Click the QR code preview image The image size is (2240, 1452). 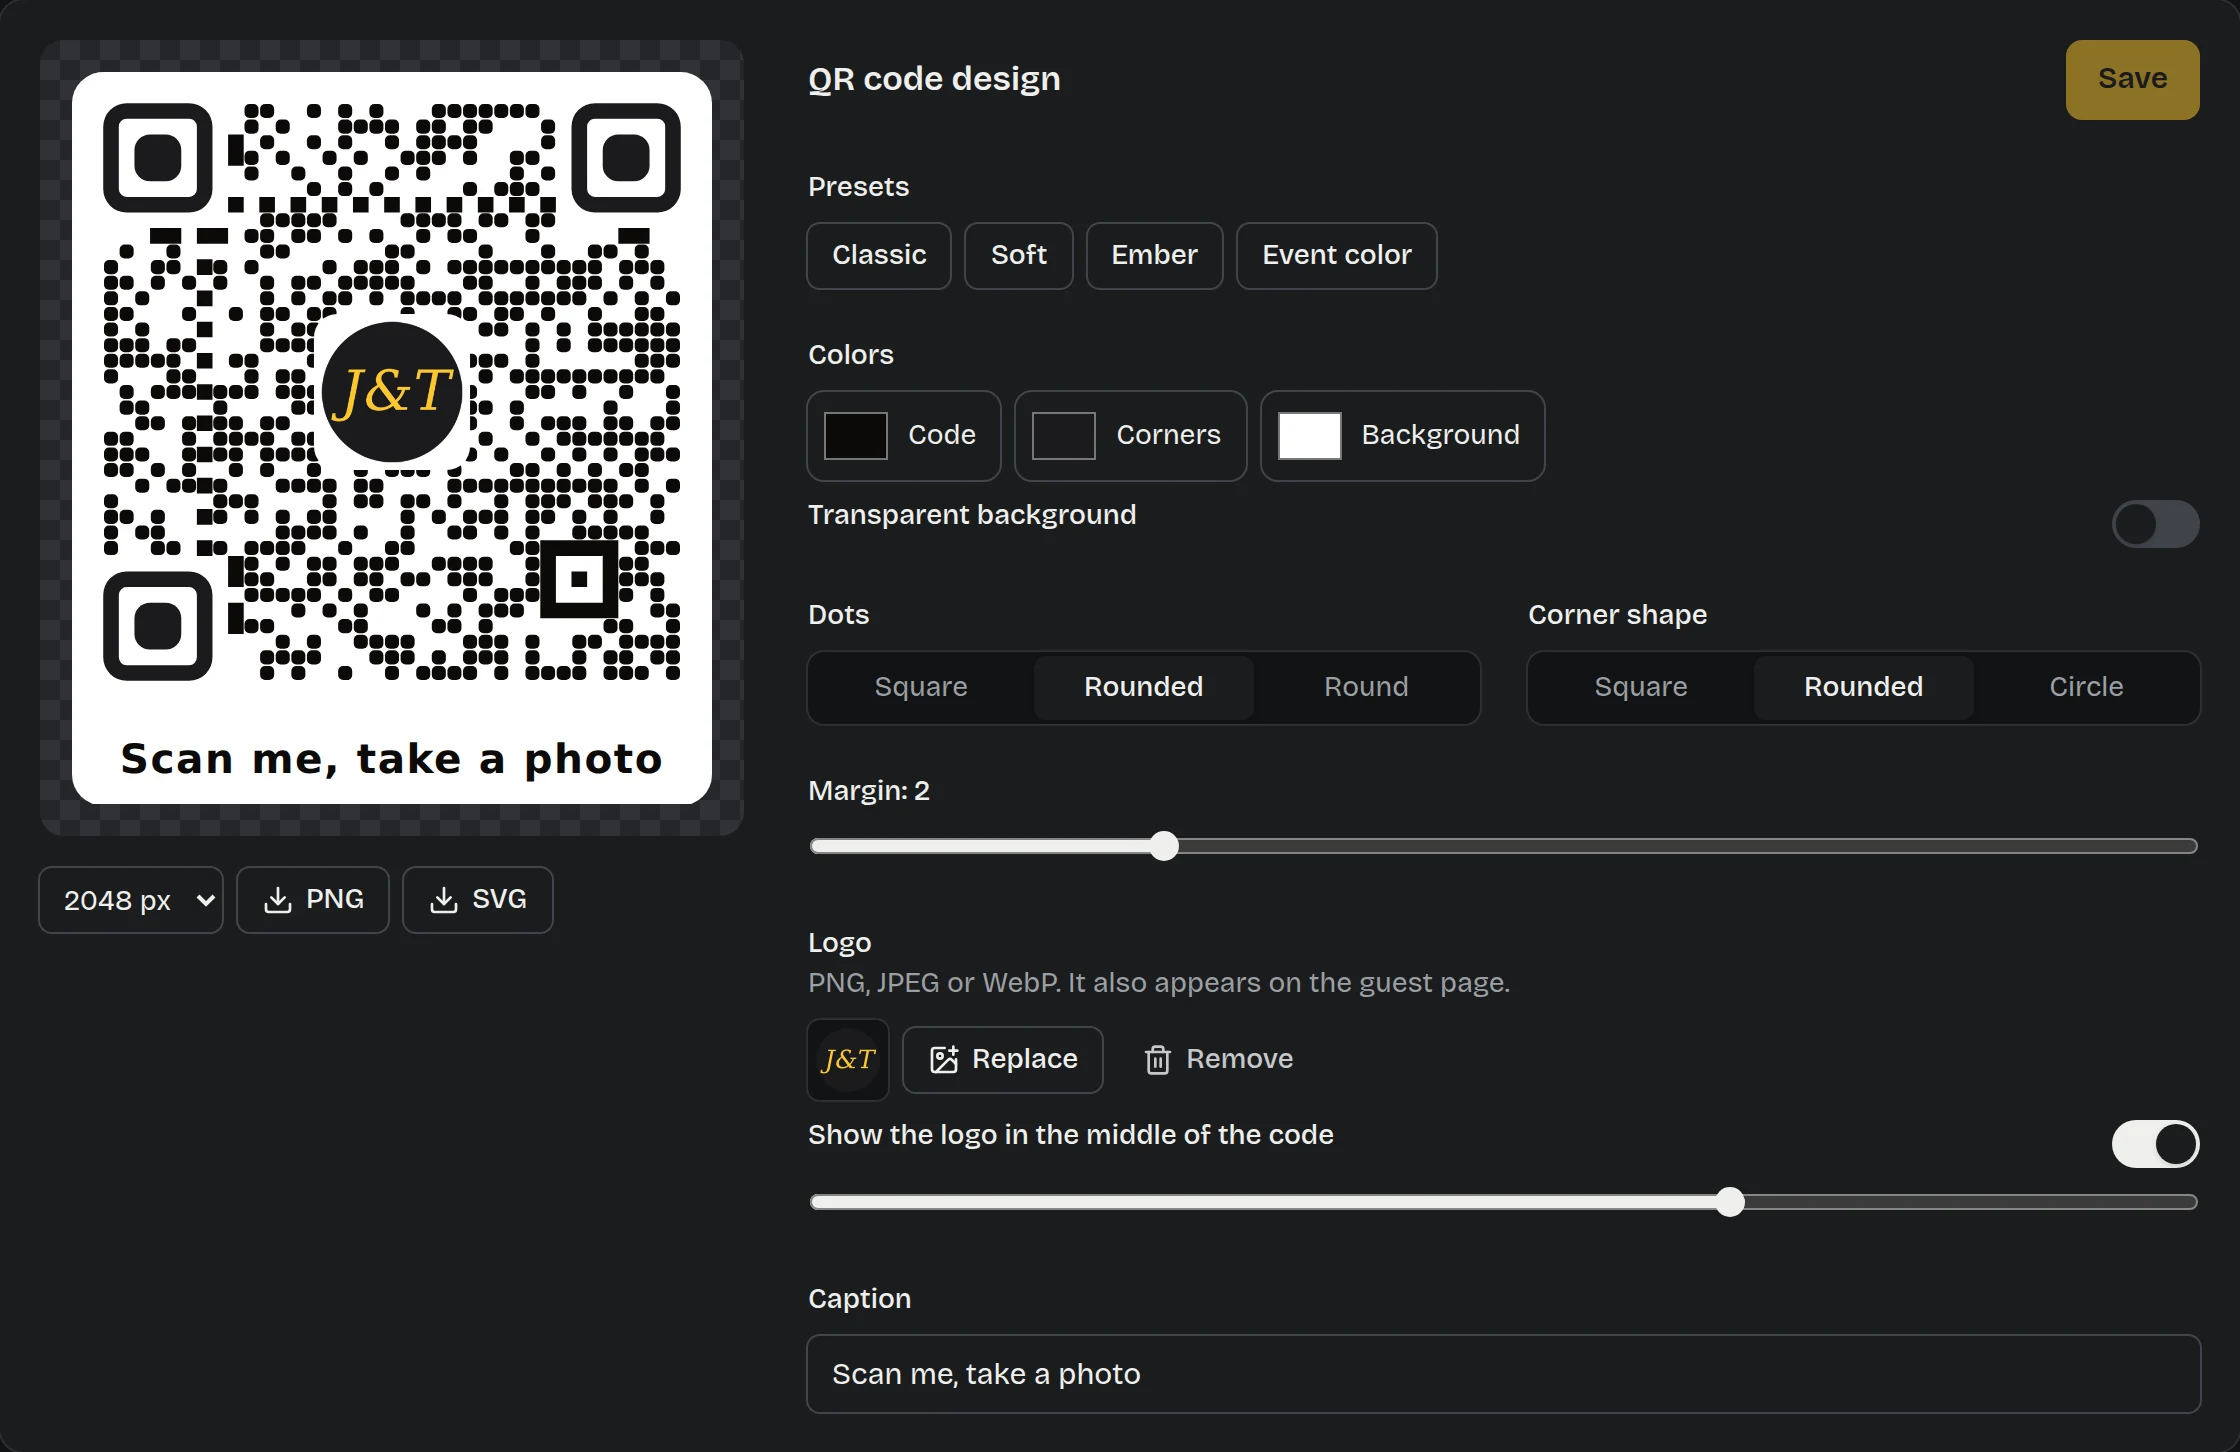[392, 438]
